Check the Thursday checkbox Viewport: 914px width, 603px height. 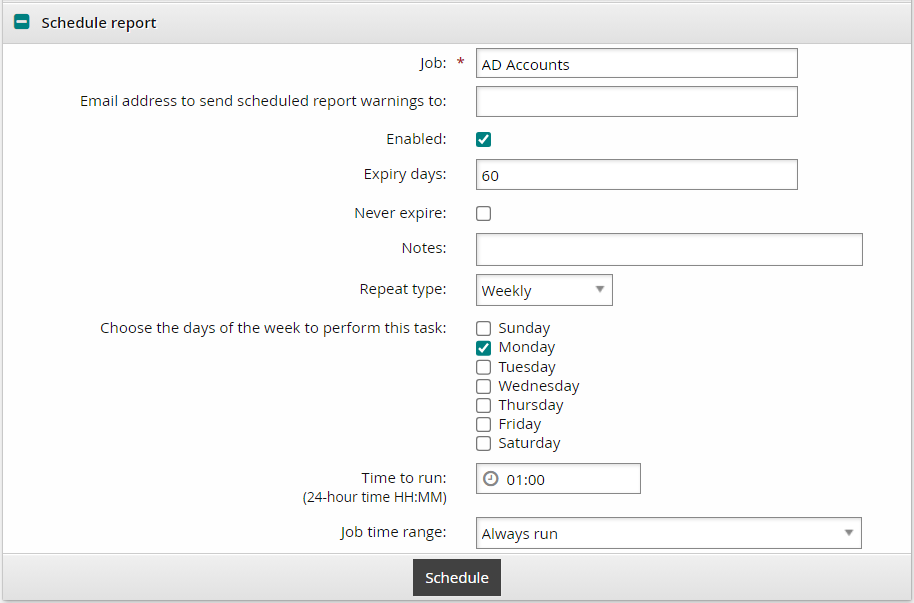[484, 405]
